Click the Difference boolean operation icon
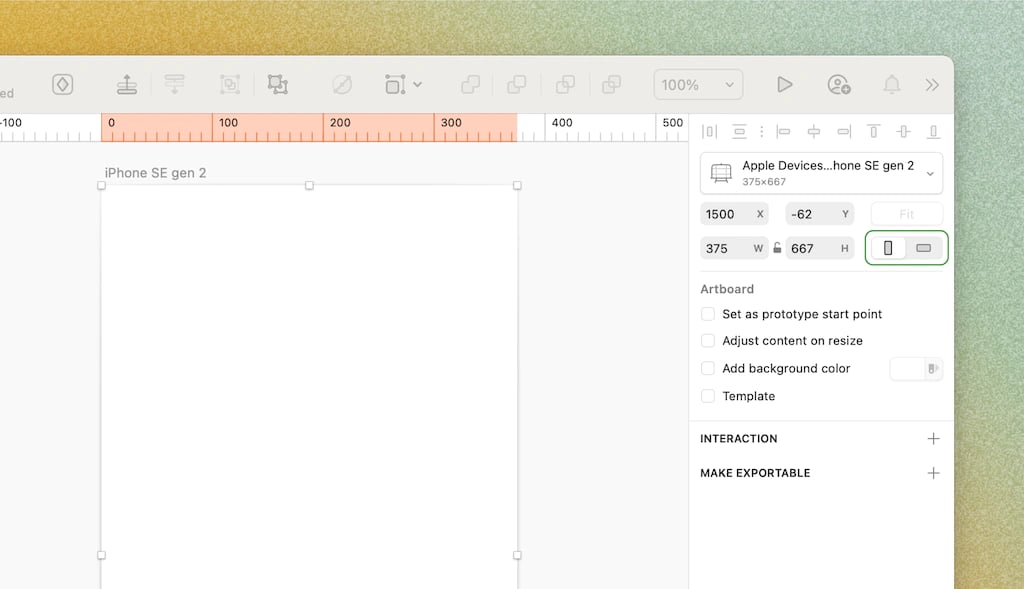Viewport: 1024px width, 589px height. pyautogui.click(x=611, y=84)
